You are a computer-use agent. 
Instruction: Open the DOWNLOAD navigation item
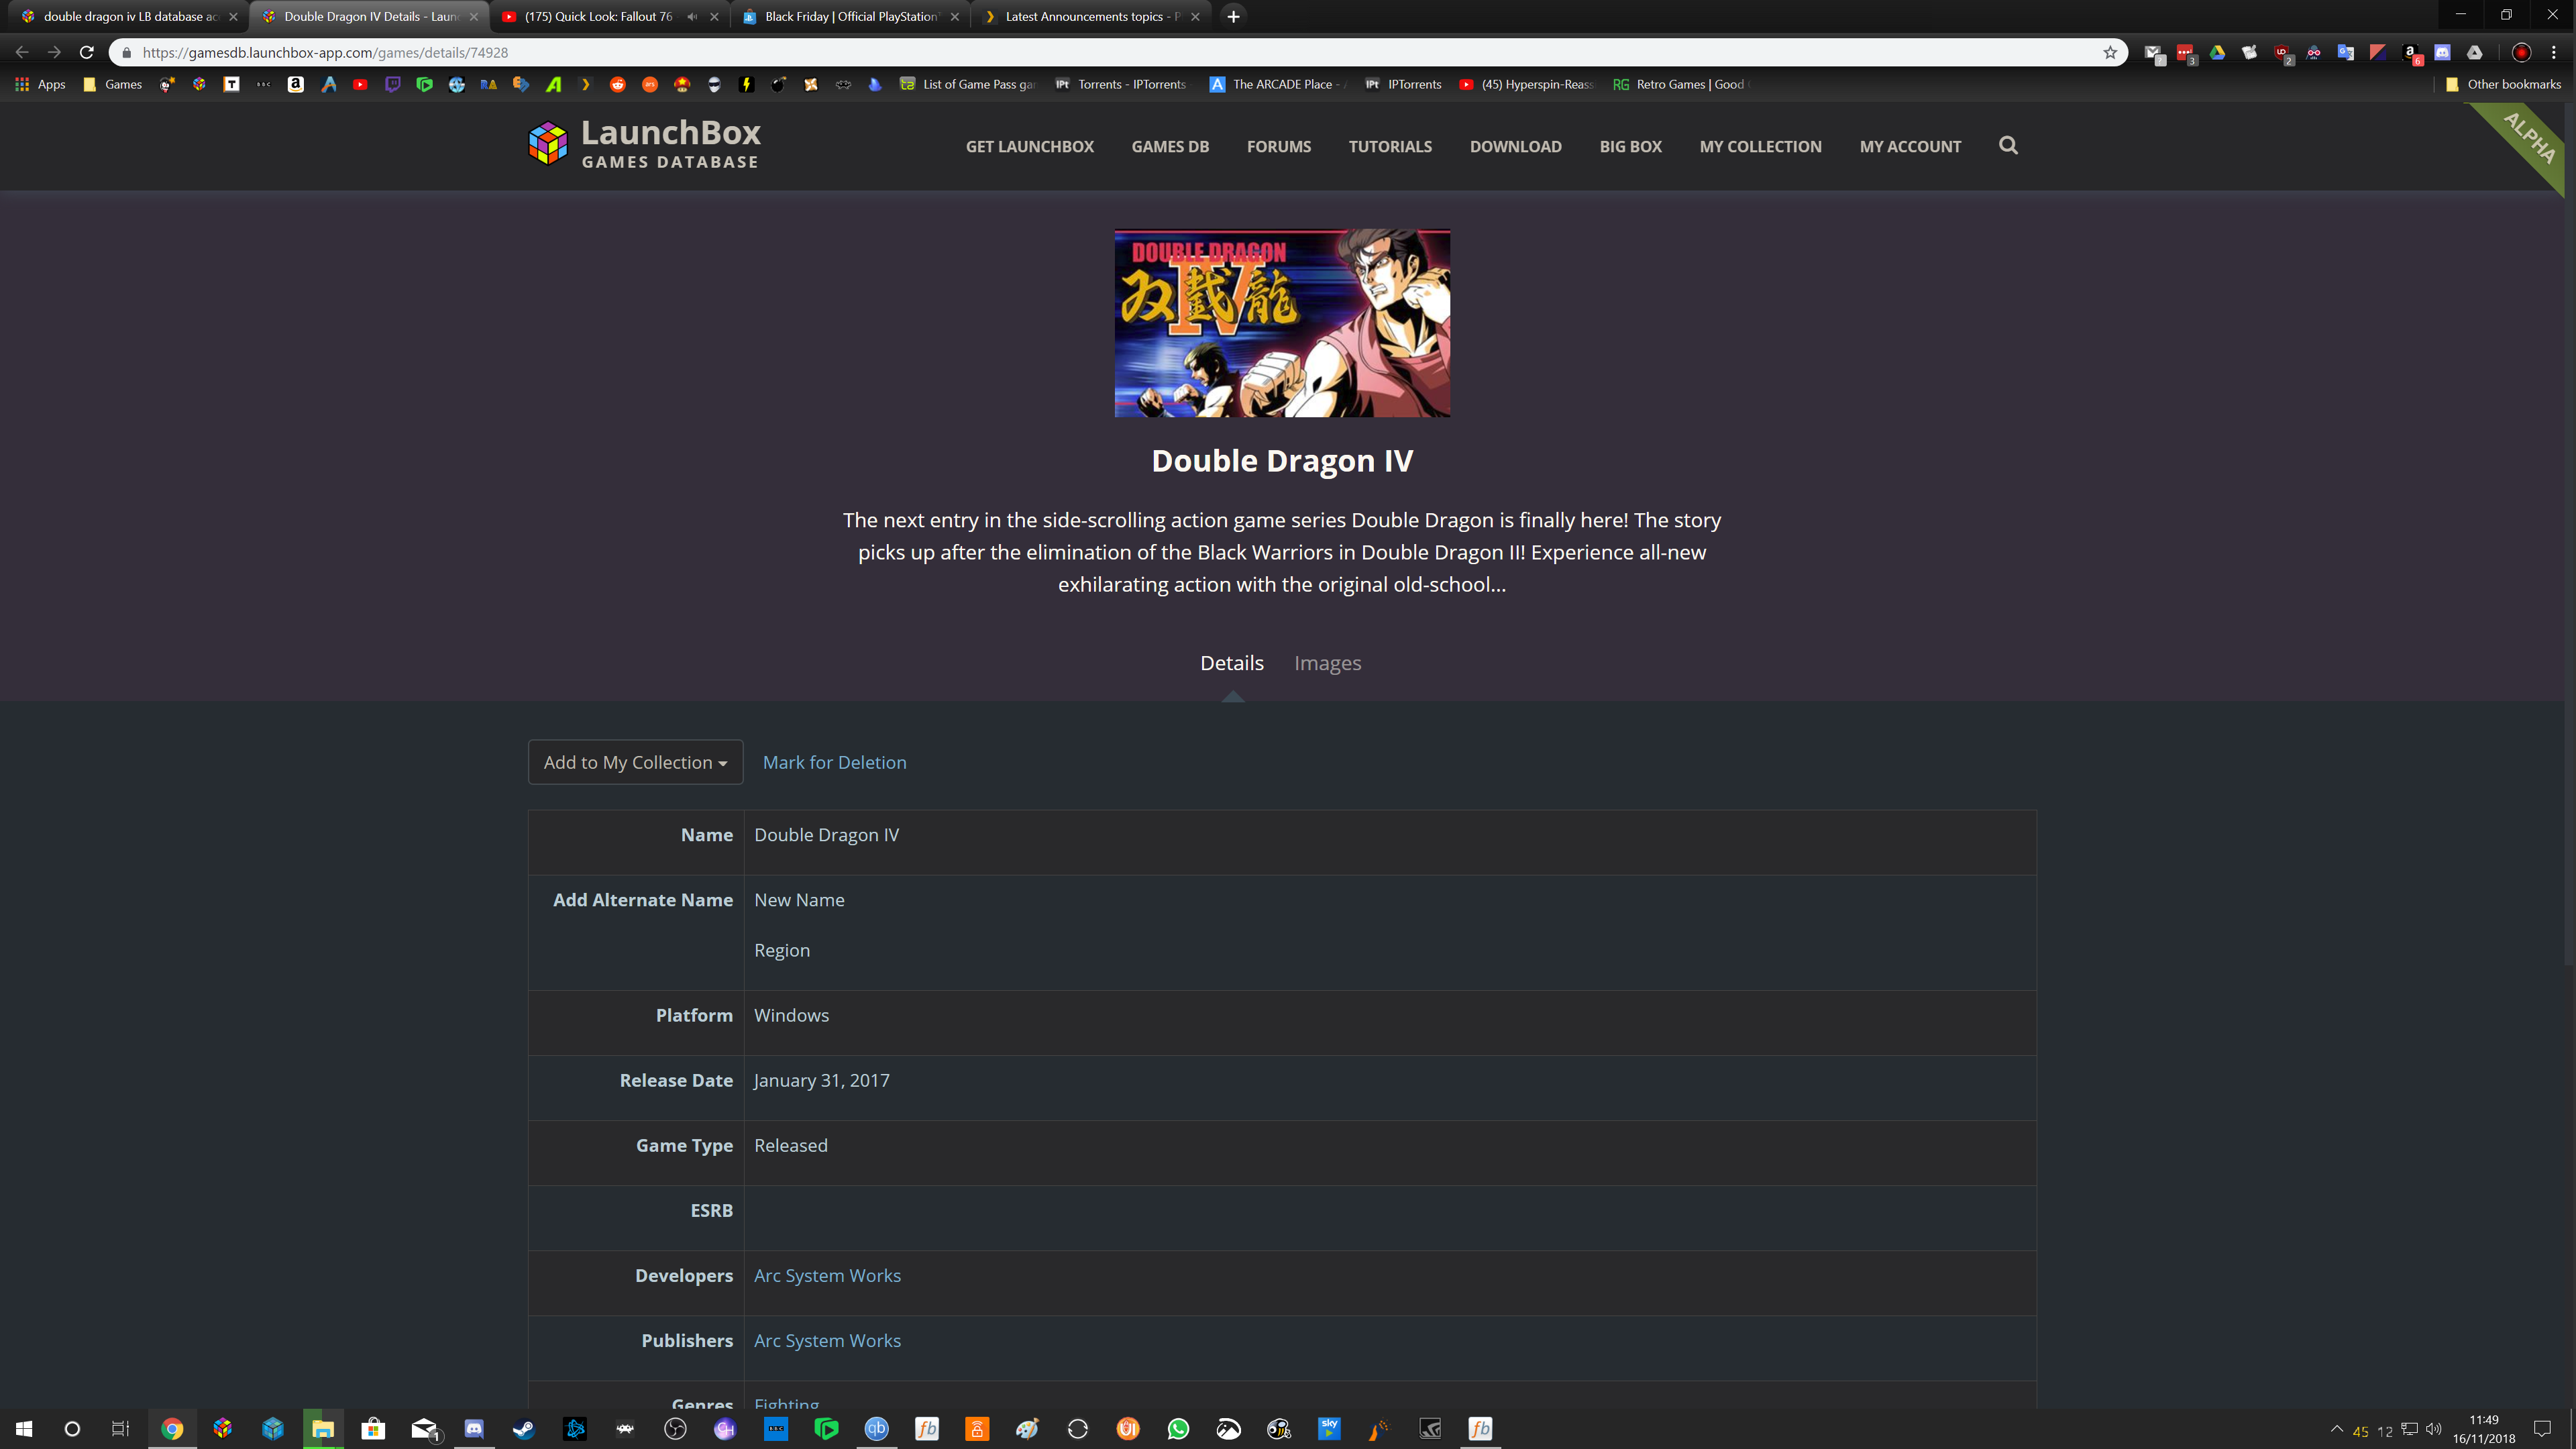1516,146
